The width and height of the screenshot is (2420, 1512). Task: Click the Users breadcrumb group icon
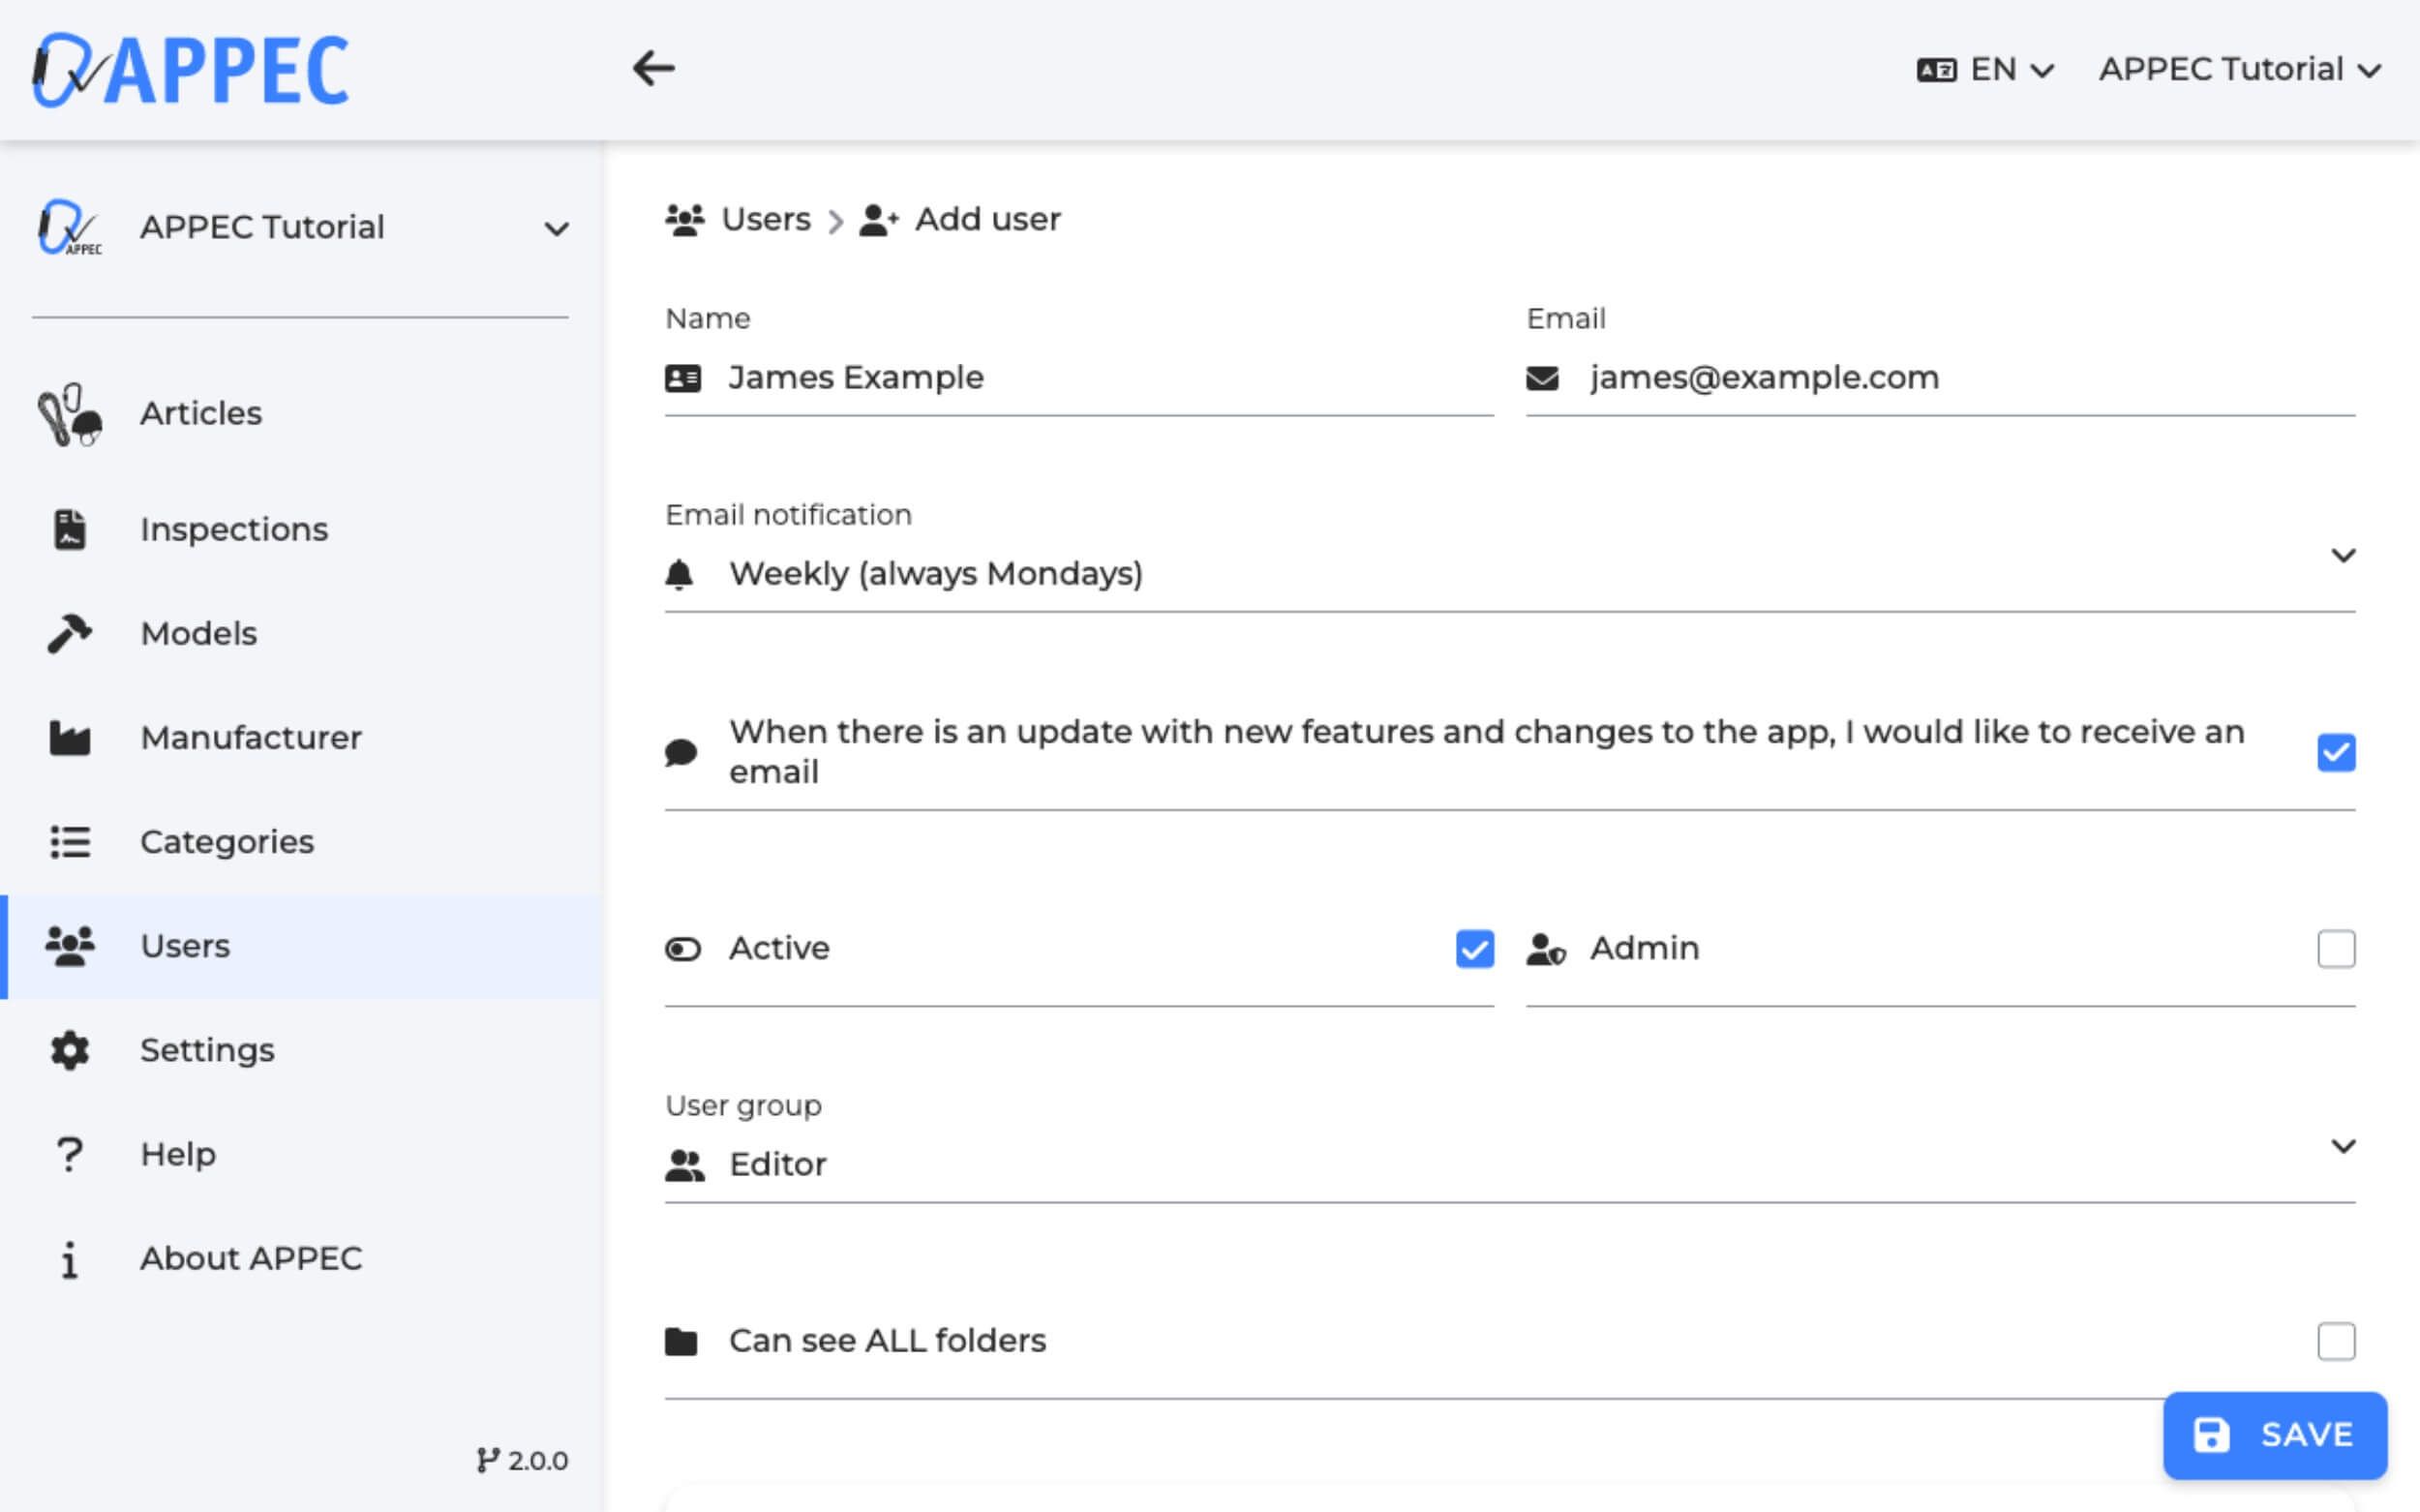(685, 219)
